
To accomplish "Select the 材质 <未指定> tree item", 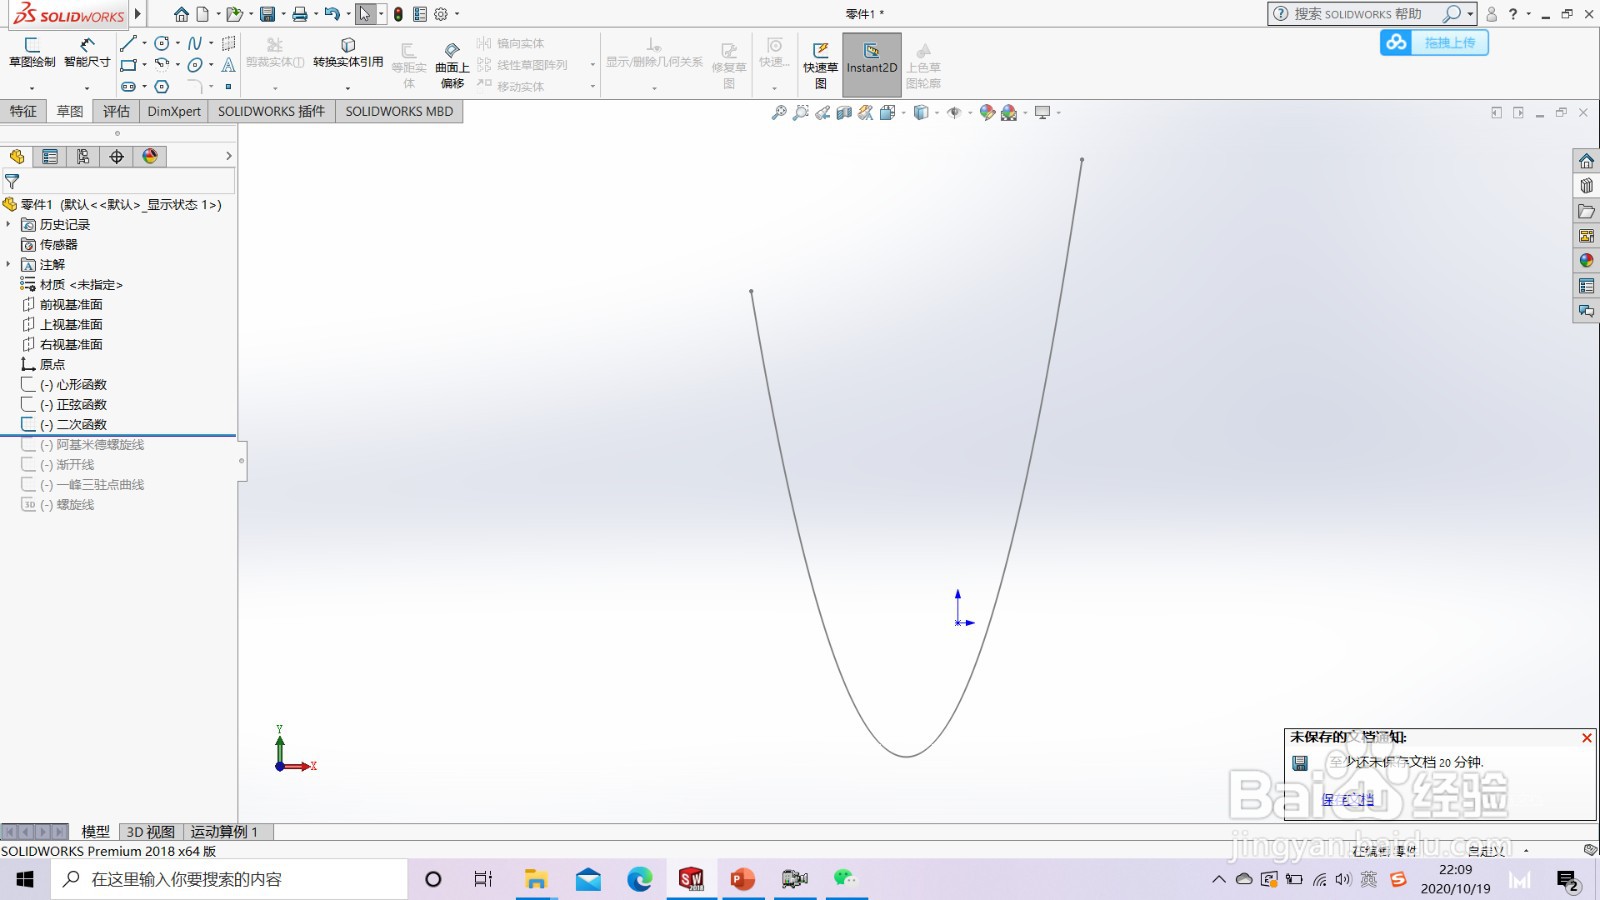I will tap(80, 284).
